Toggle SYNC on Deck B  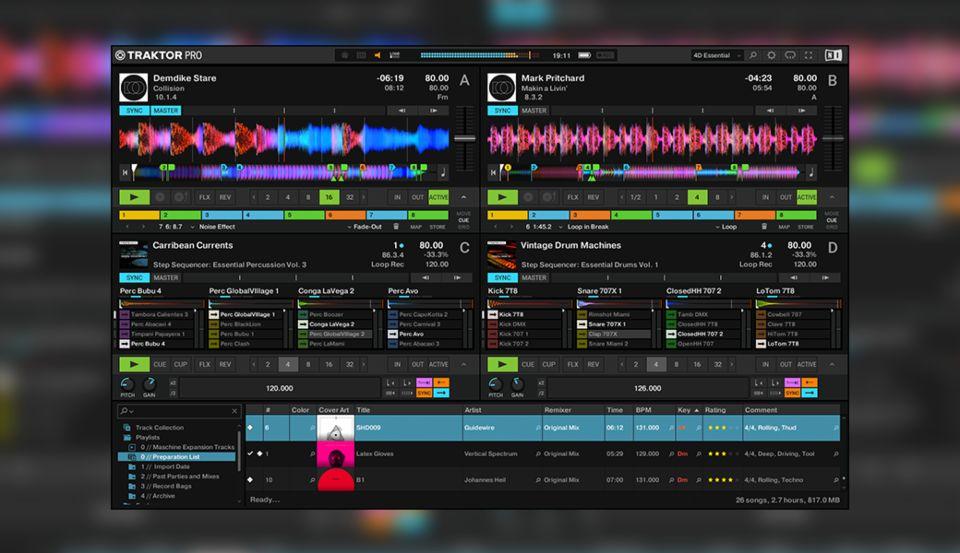pyautogui.click(x=502, y=111)
